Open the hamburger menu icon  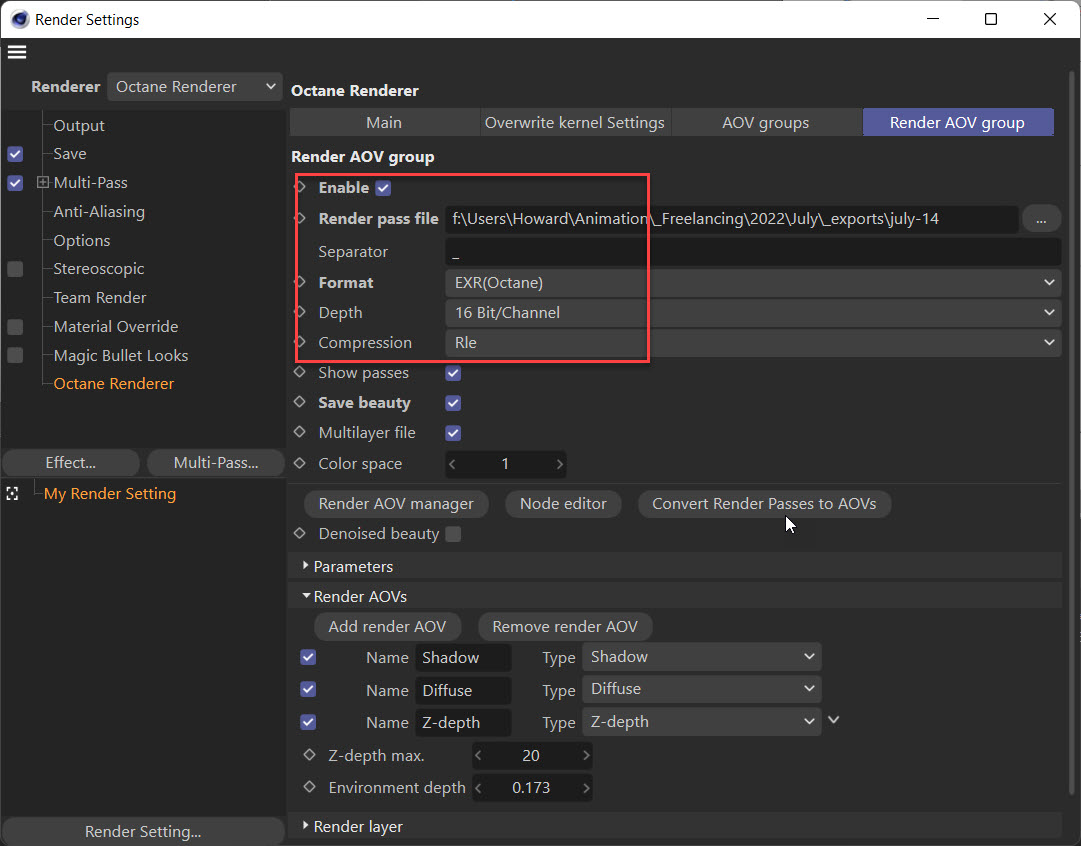tap(17, 52)
